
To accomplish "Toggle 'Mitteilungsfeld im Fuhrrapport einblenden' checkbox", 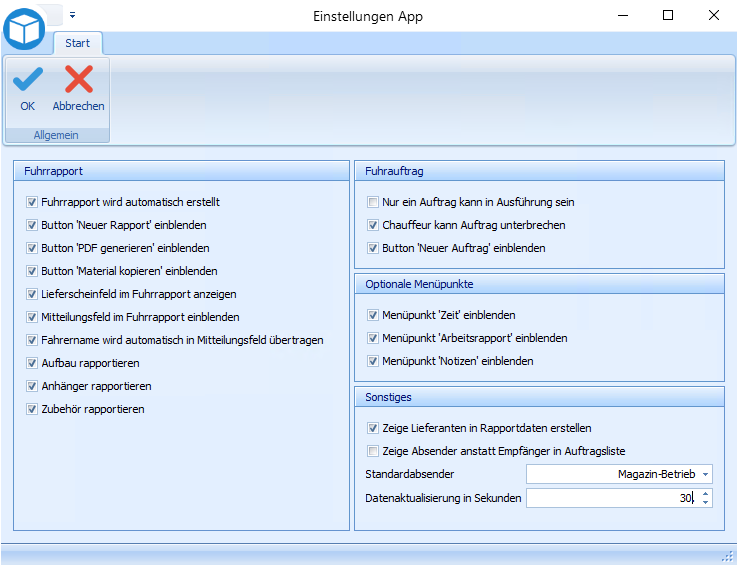I will click(31, 317).
